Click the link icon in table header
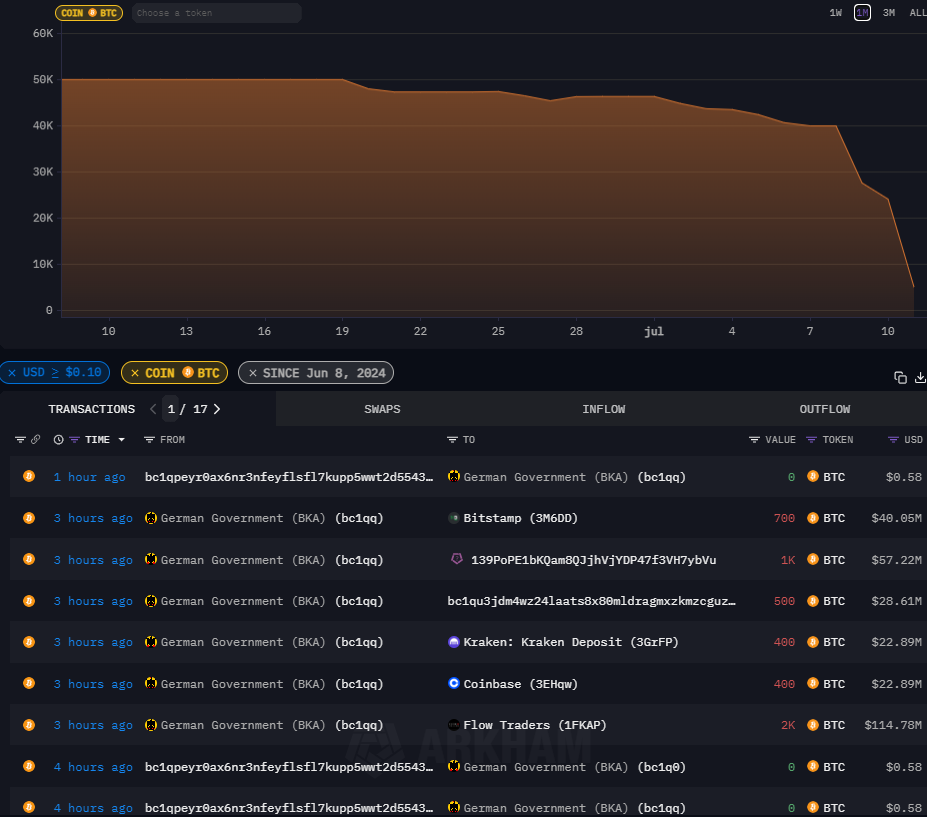927x817 pixels. click(36, 439)
